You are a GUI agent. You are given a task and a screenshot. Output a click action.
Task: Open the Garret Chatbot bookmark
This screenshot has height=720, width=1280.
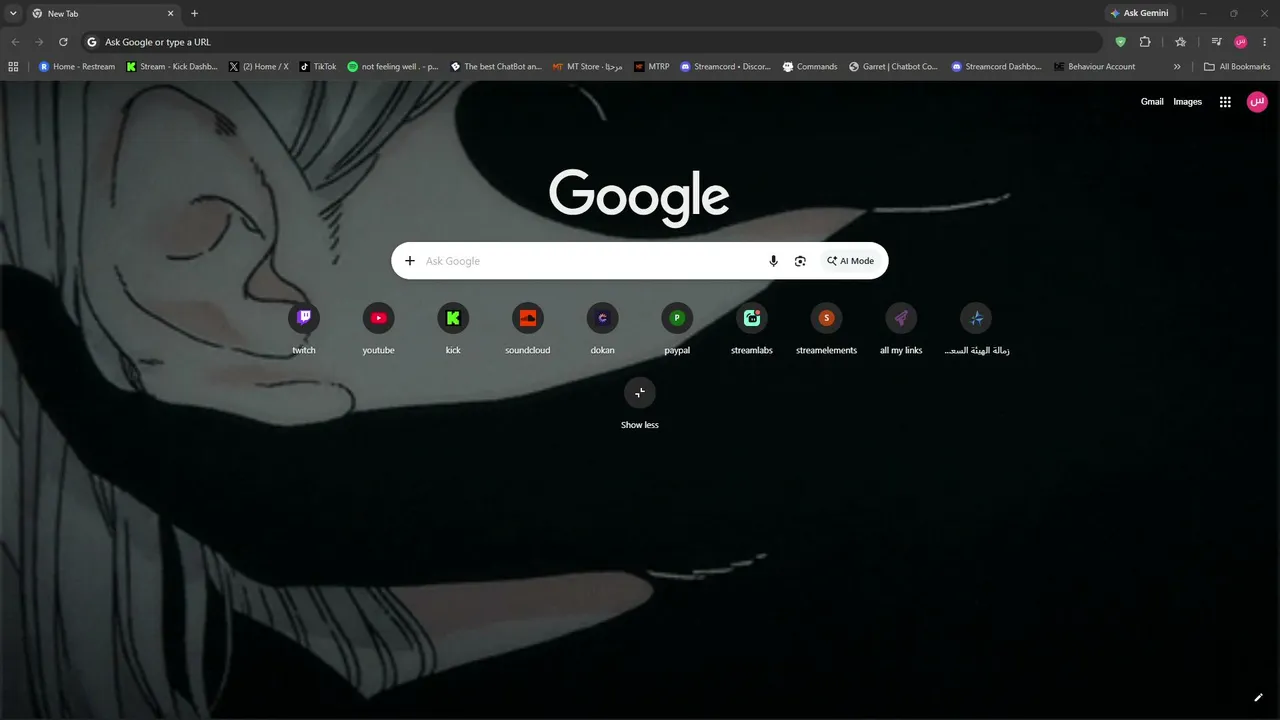[894, 67]
